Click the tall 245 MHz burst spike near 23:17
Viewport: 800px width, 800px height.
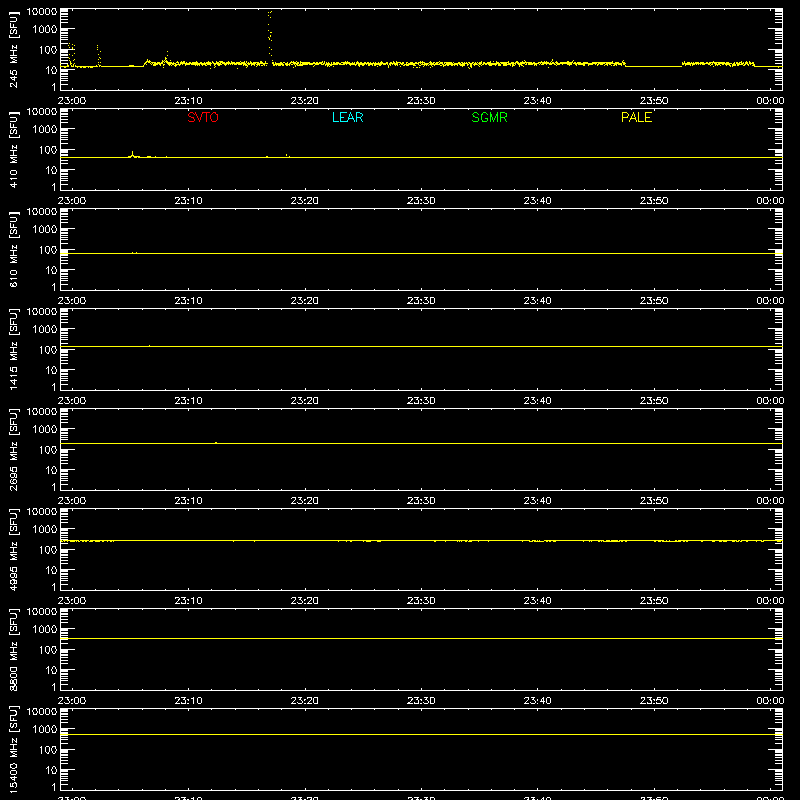(270, 36)
